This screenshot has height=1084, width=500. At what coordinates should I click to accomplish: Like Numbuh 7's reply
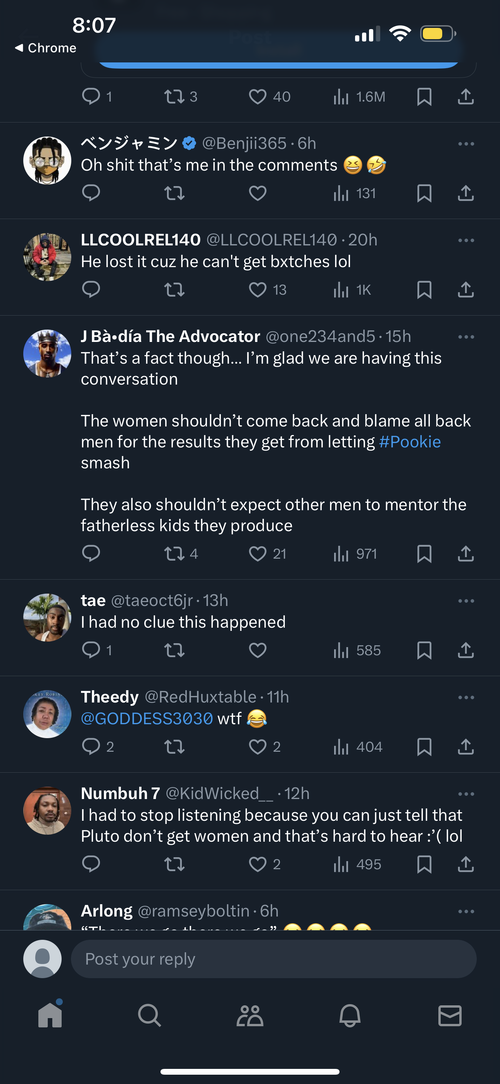tap(257, 864)
